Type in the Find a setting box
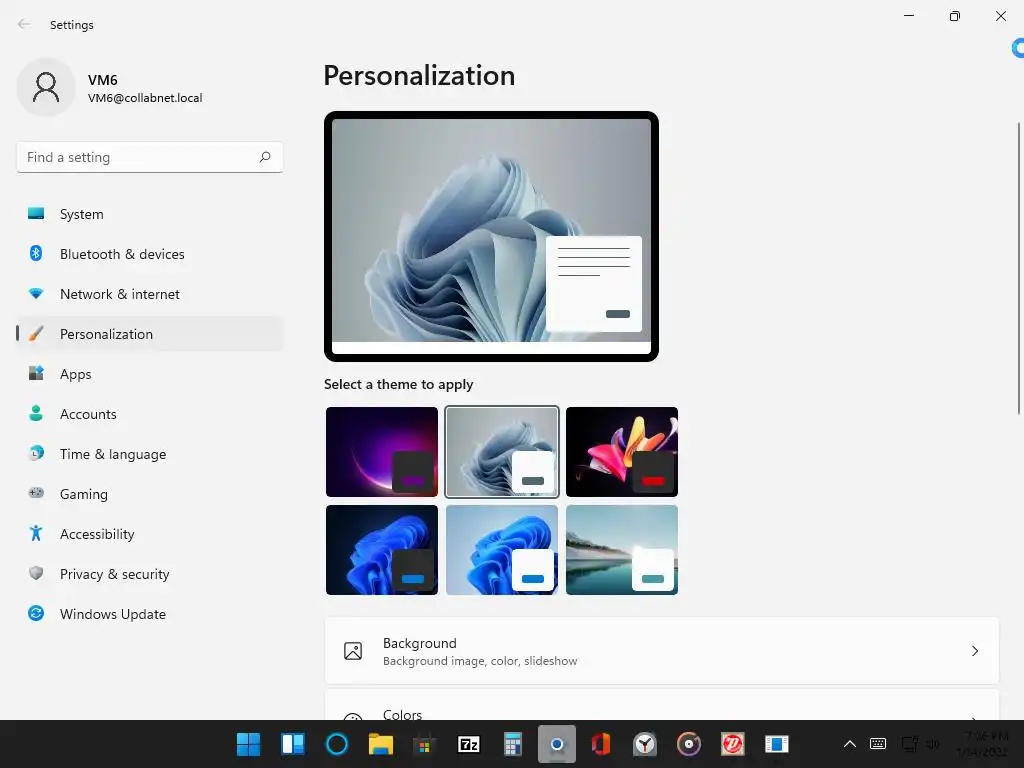Image resolution: width=1024 pixels, height=768 pixels. point(150,157)
